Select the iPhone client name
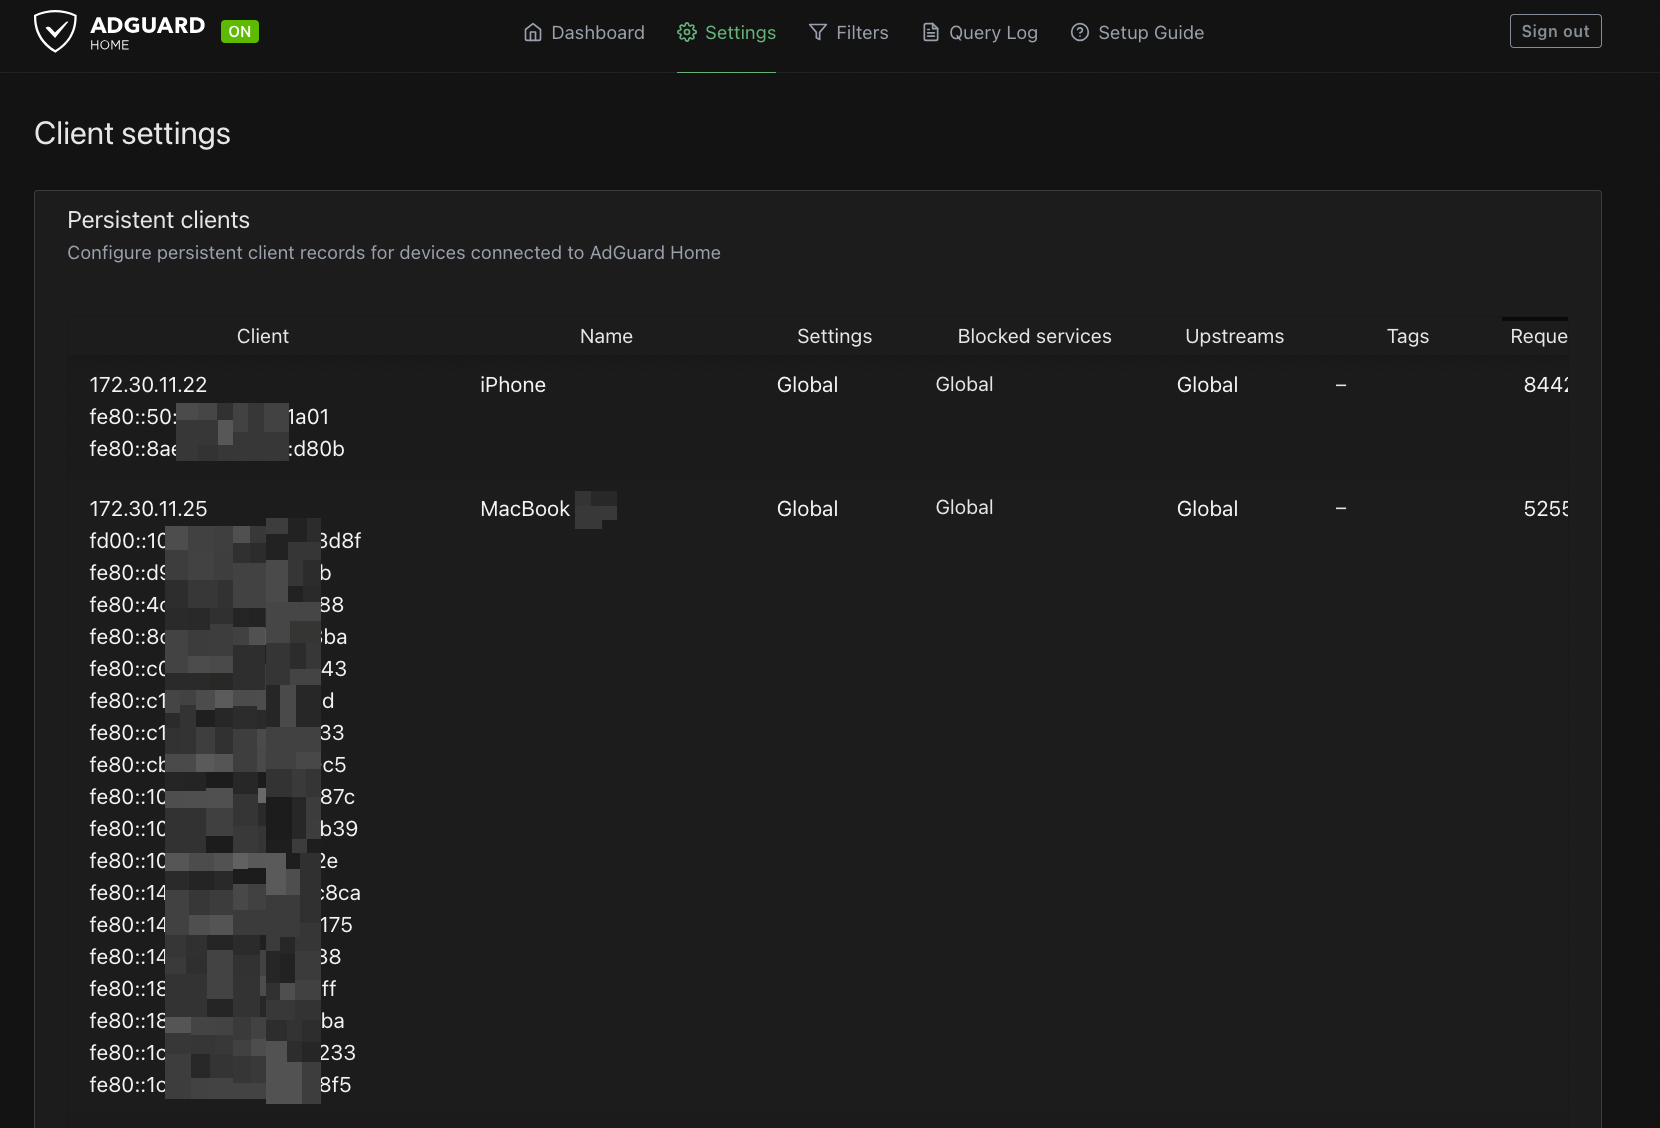The height and width of the screenshot is (1128, 1660). (x=513, y=385)
